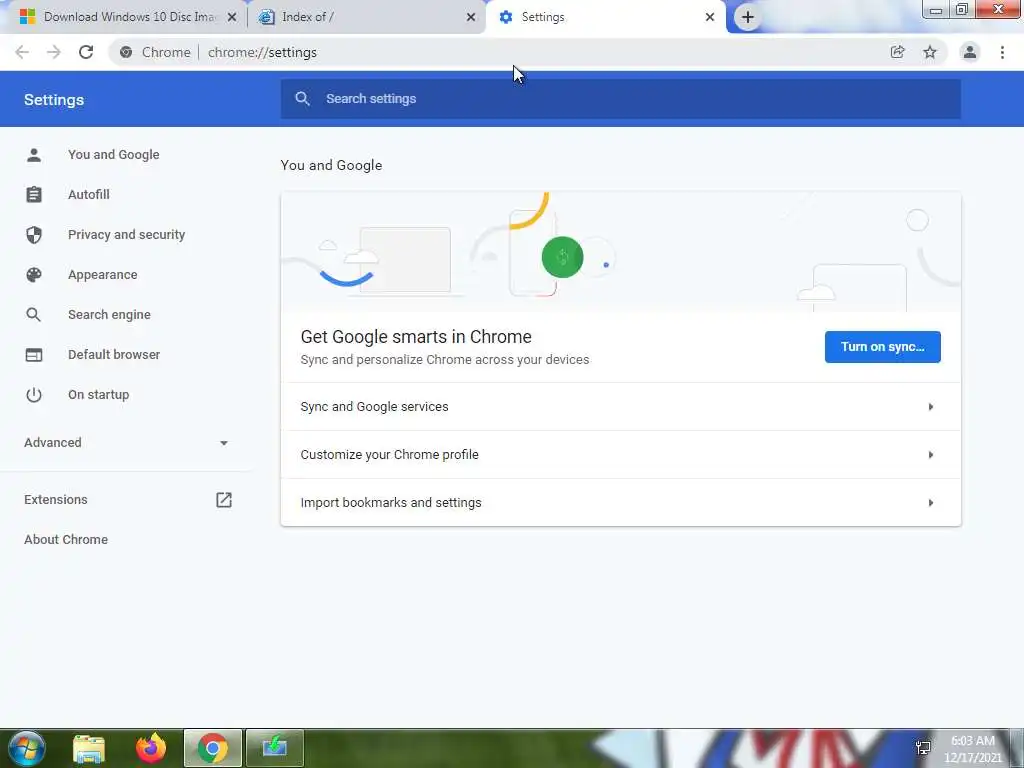Open a new tab with plus button
The image size is (1024, 768).
click(748, 17)
